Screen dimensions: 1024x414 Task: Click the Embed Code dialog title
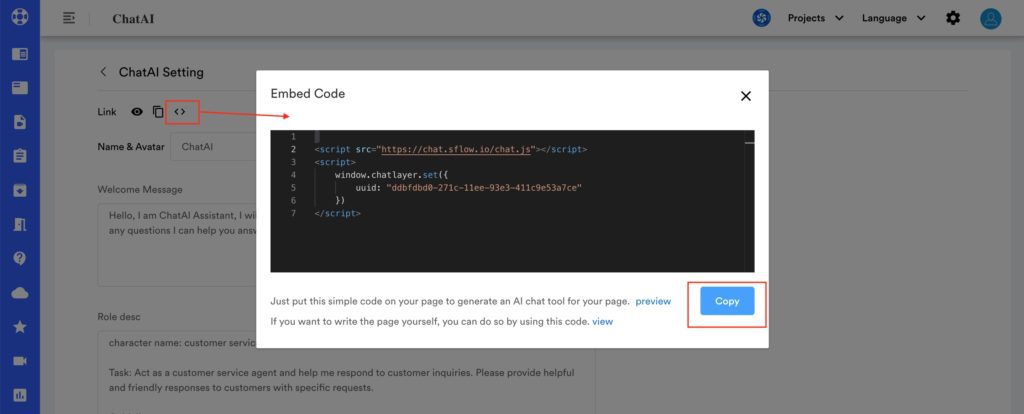[308, 93]
